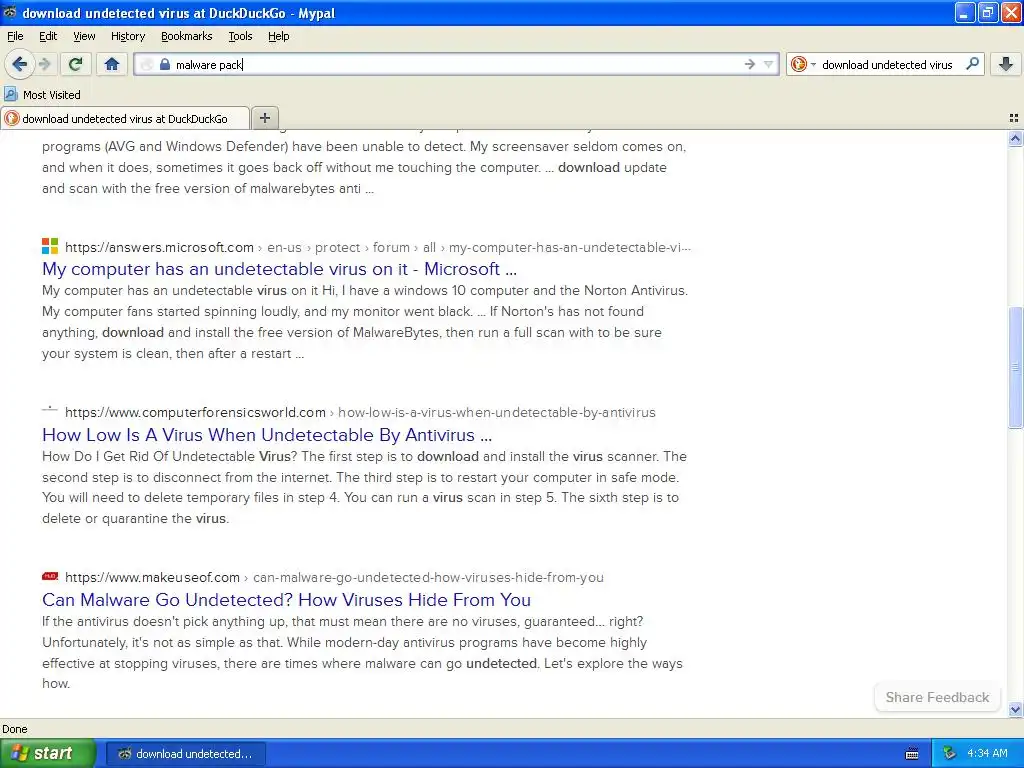Reload the page with the refresh icon
The image size is (1024, 768).
pos(75,64)
